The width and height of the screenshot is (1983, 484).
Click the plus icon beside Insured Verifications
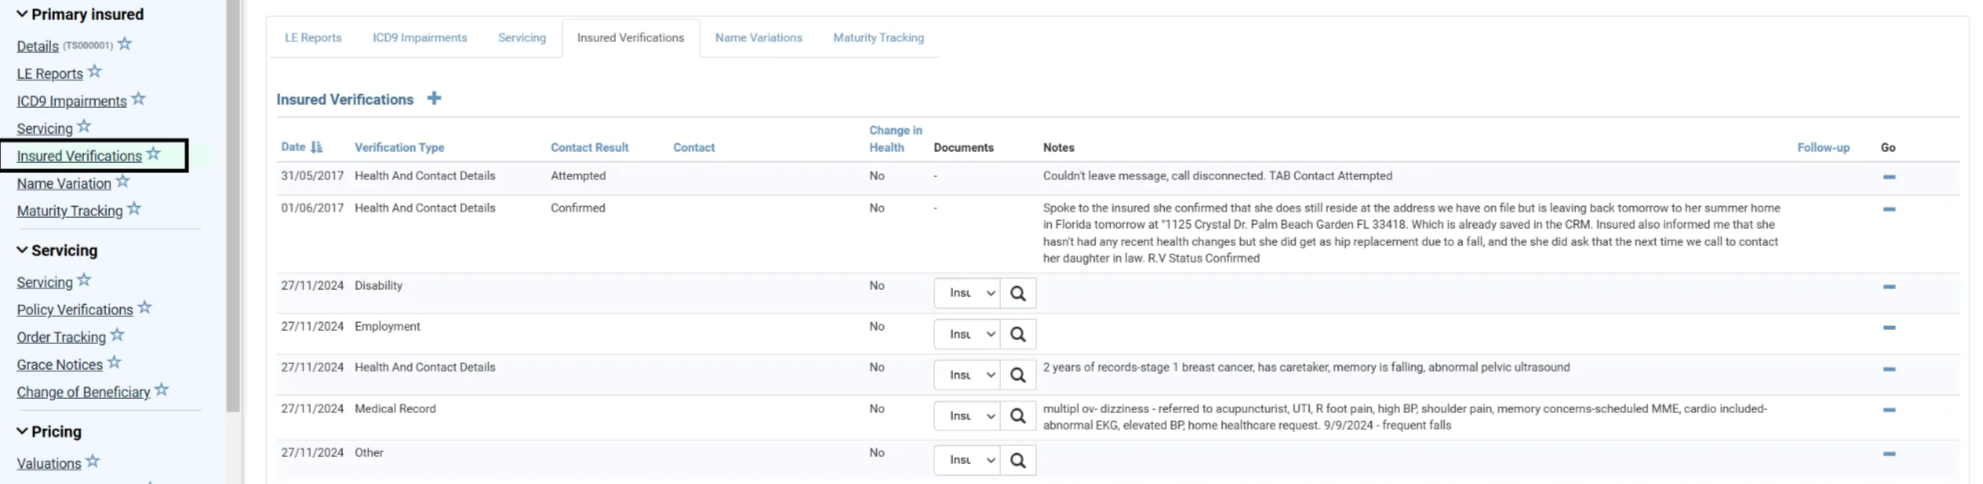click(434, 98)
